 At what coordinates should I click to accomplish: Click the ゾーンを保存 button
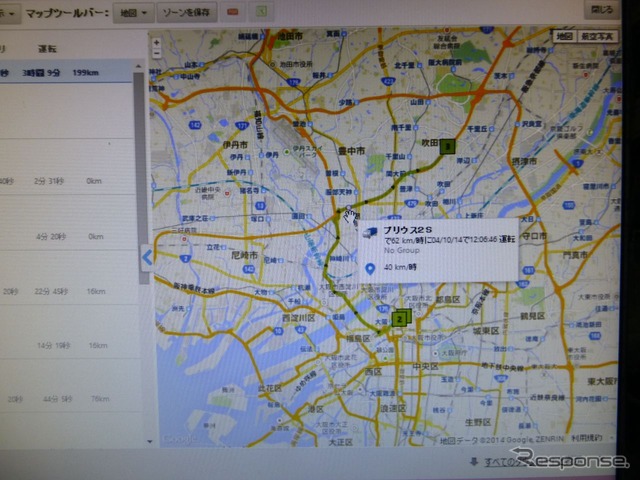click(x=187, y=13)
